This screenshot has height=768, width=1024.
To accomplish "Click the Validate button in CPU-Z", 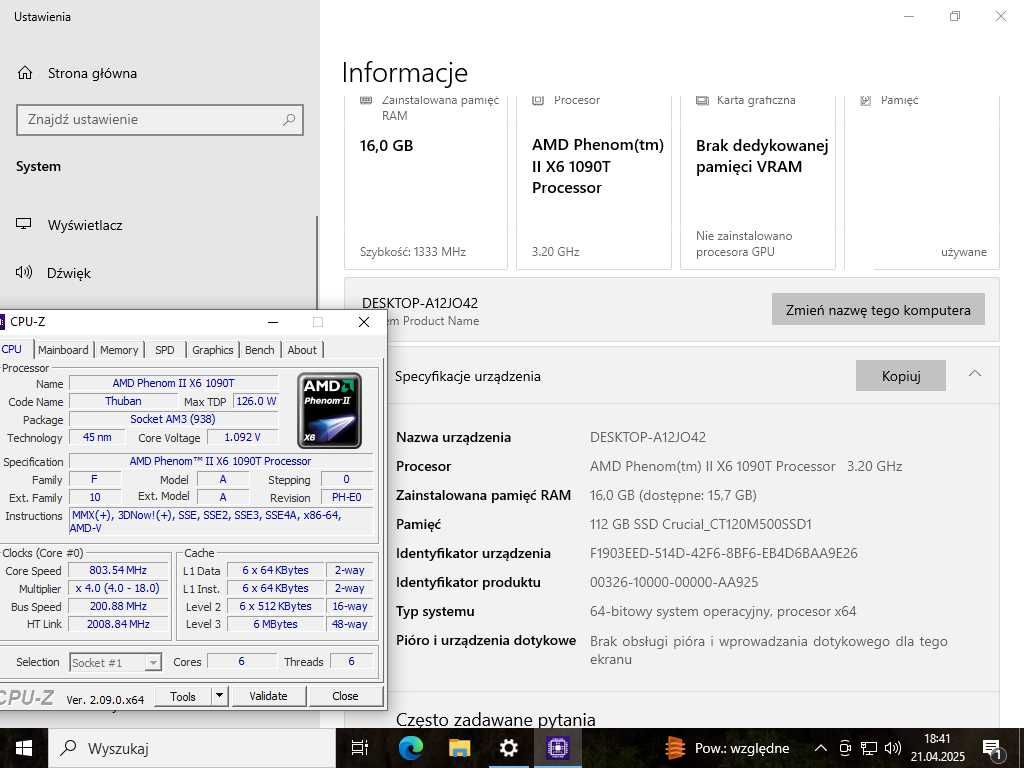I will (268, 696).
